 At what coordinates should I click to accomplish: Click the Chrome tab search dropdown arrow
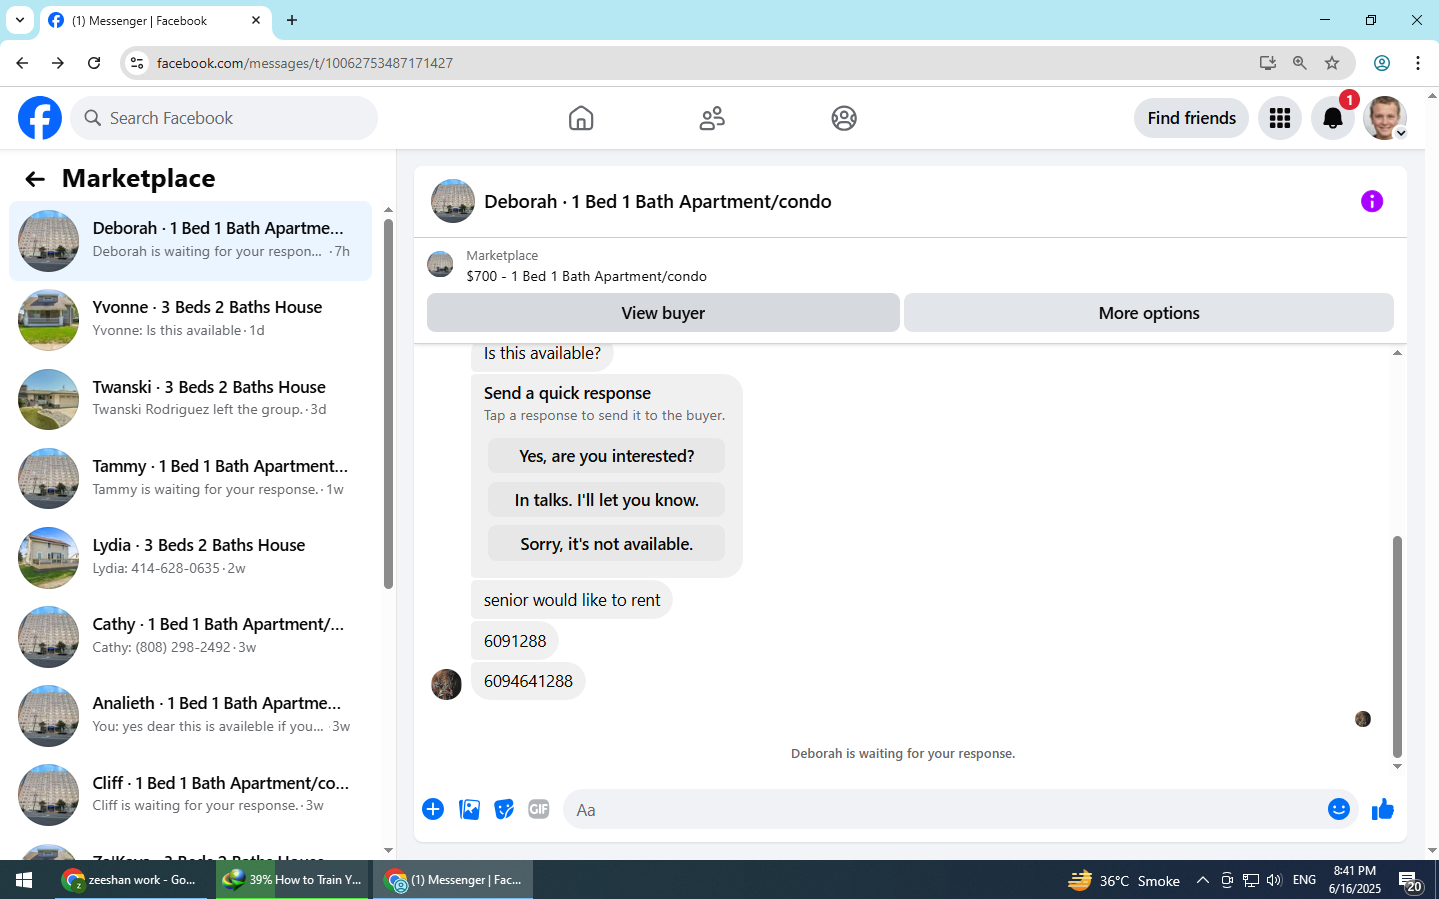pos(19,20)
